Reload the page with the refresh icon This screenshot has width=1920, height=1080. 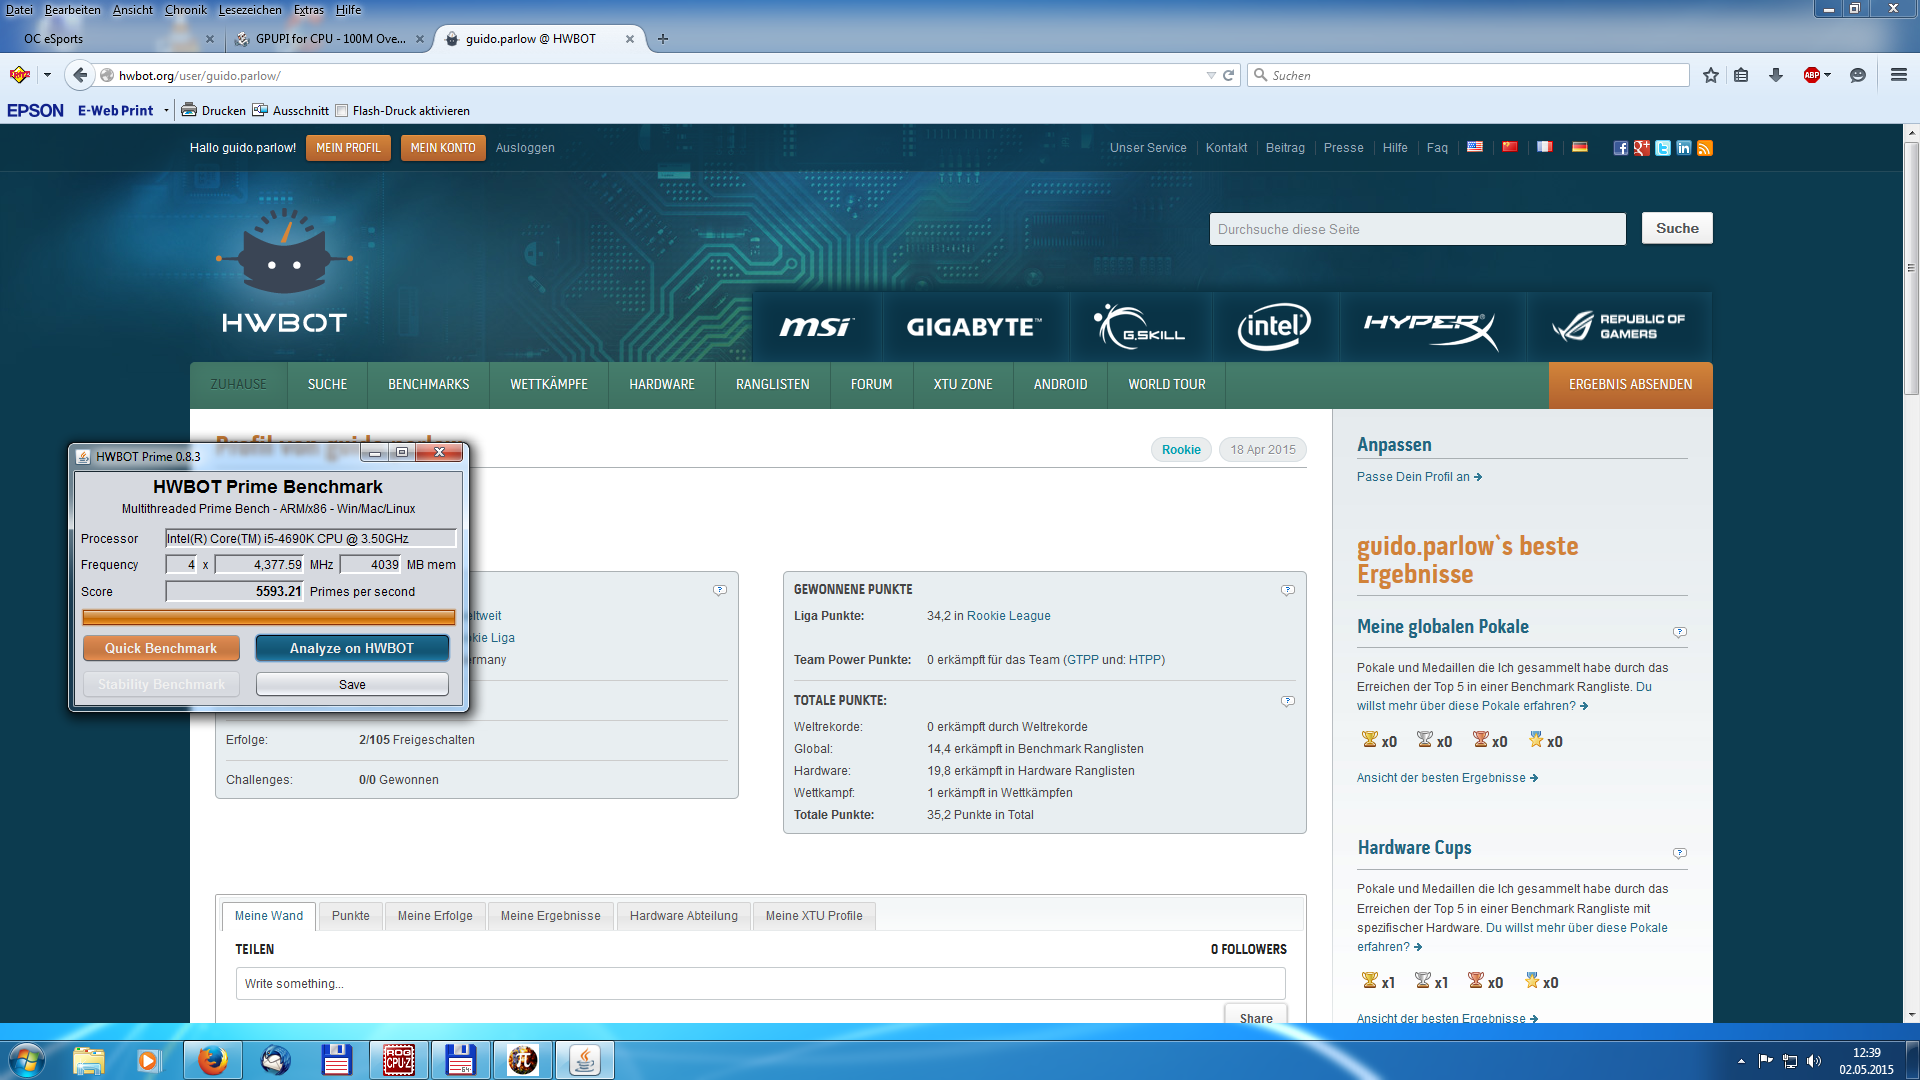coord(1229,75)
